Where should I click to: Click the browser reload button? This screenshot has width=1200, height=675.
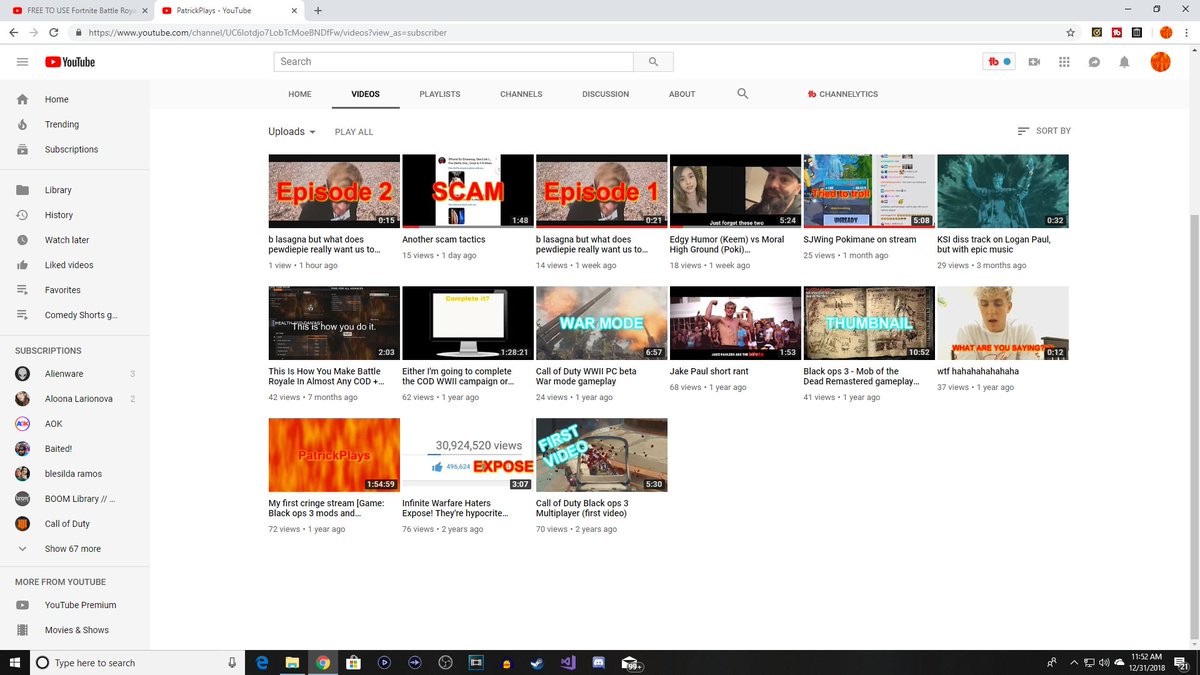(56, 32)
